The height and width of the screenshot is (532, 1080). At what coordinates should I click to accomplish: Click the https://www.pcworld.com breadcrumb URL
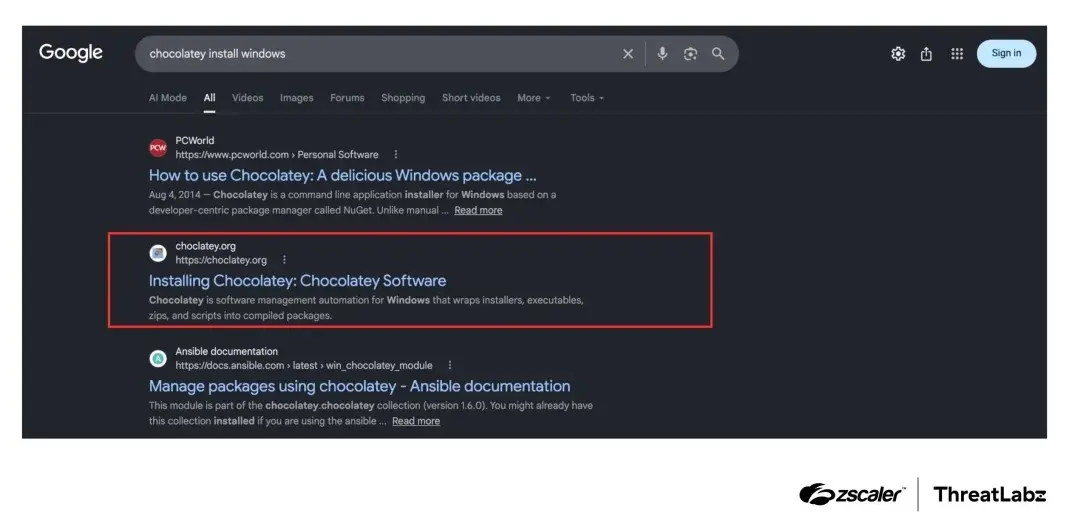(277, 154)
